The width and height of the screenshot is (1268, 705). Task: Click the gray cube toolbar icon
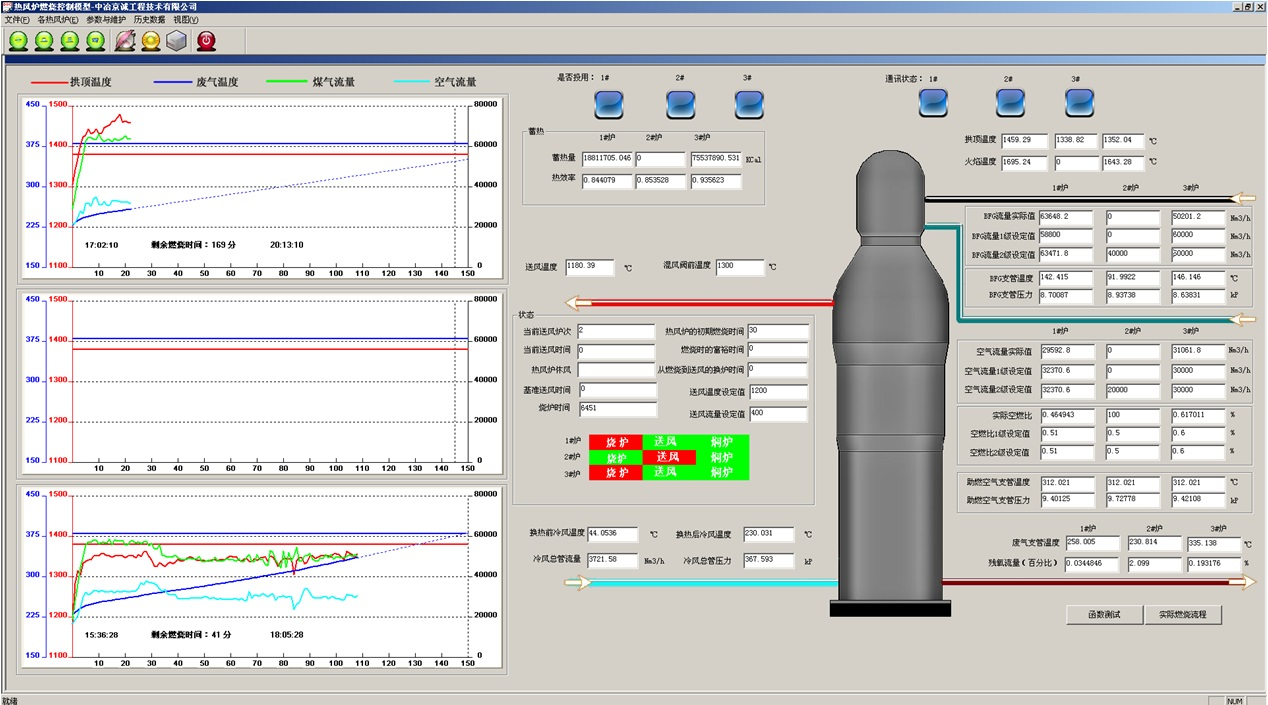(176, 41)
